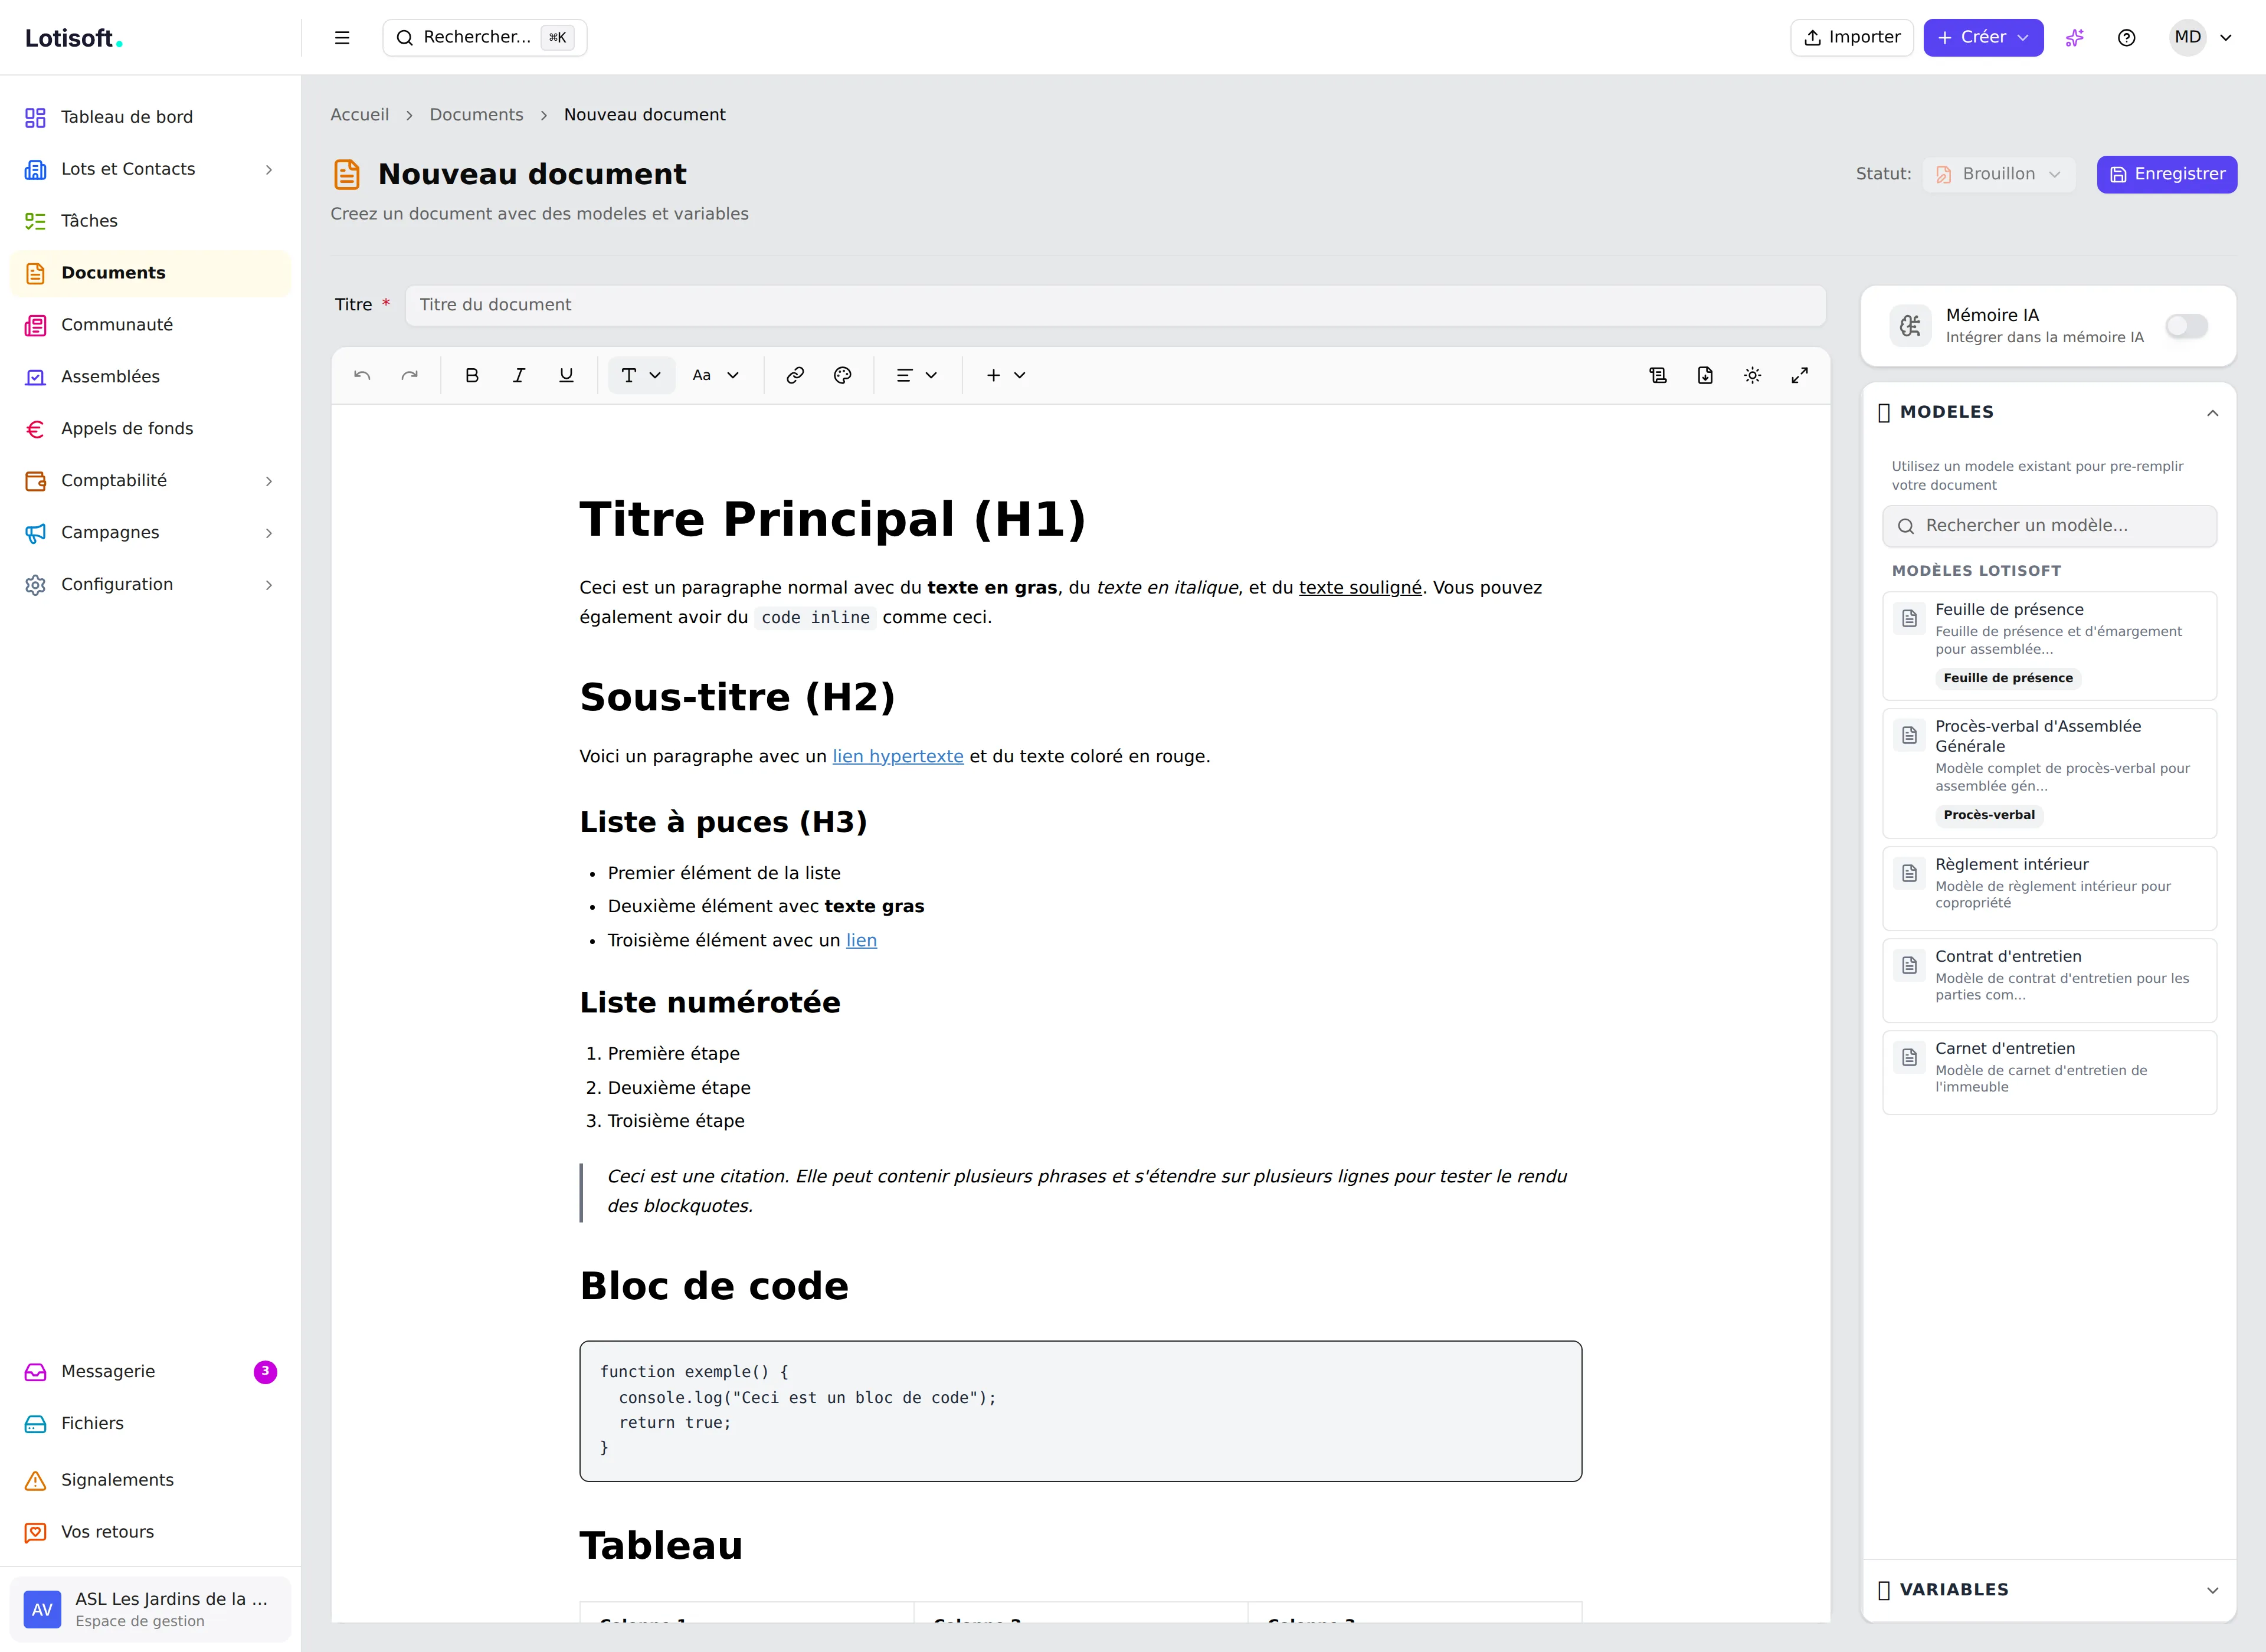Select the Règlement intérieur model

click(2049, 888)
